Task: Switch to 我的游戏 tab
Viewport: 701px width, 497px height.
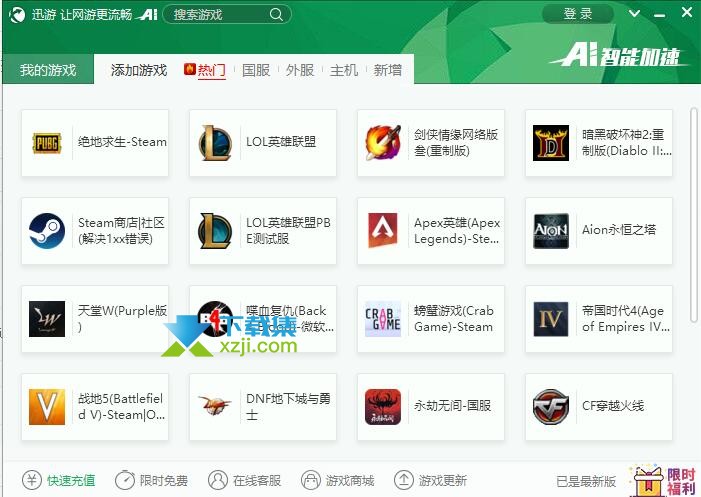Action: (48, 70)
